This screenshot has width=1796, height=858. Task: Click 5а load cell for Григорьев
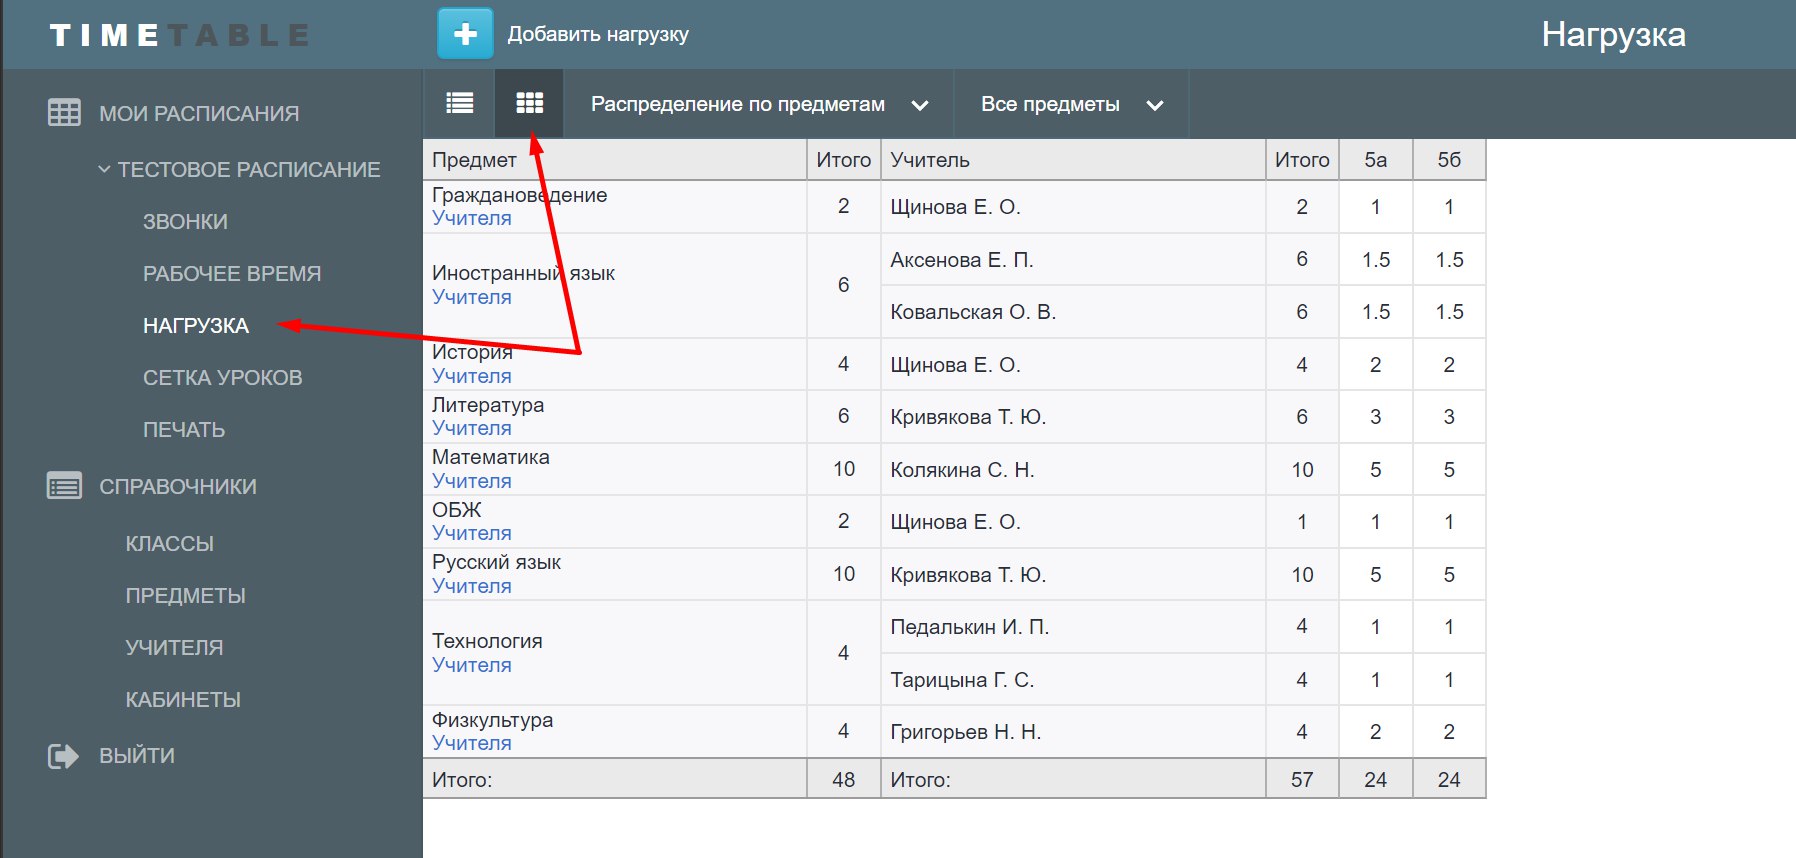(1376, 732)
